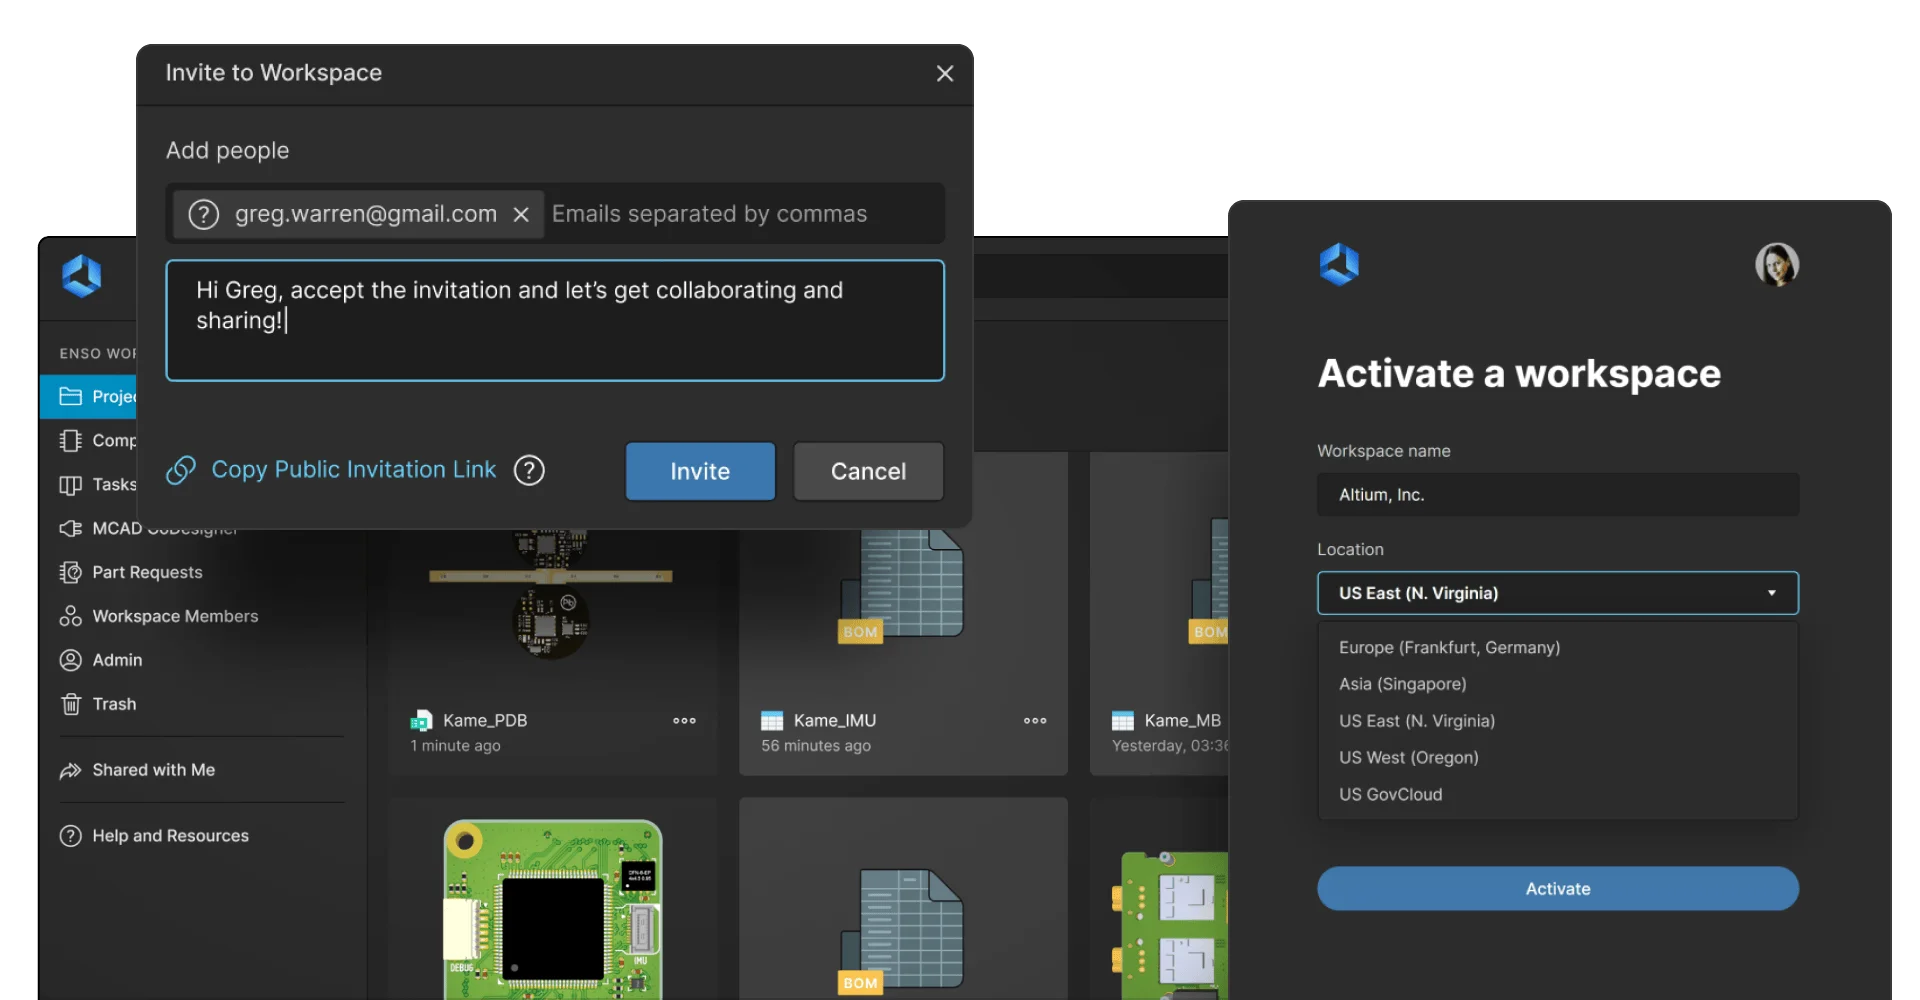
Task: Click the Altium logo in Activate workspace panel
Action: point(1339,265)
